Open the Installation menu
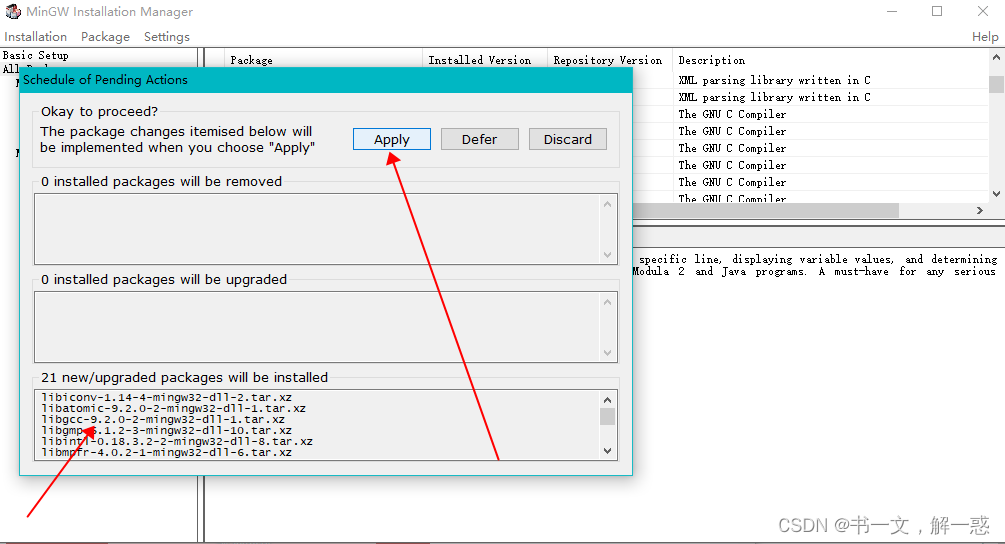The height and width of the screenshot is (544, 1005). [36, 37]
